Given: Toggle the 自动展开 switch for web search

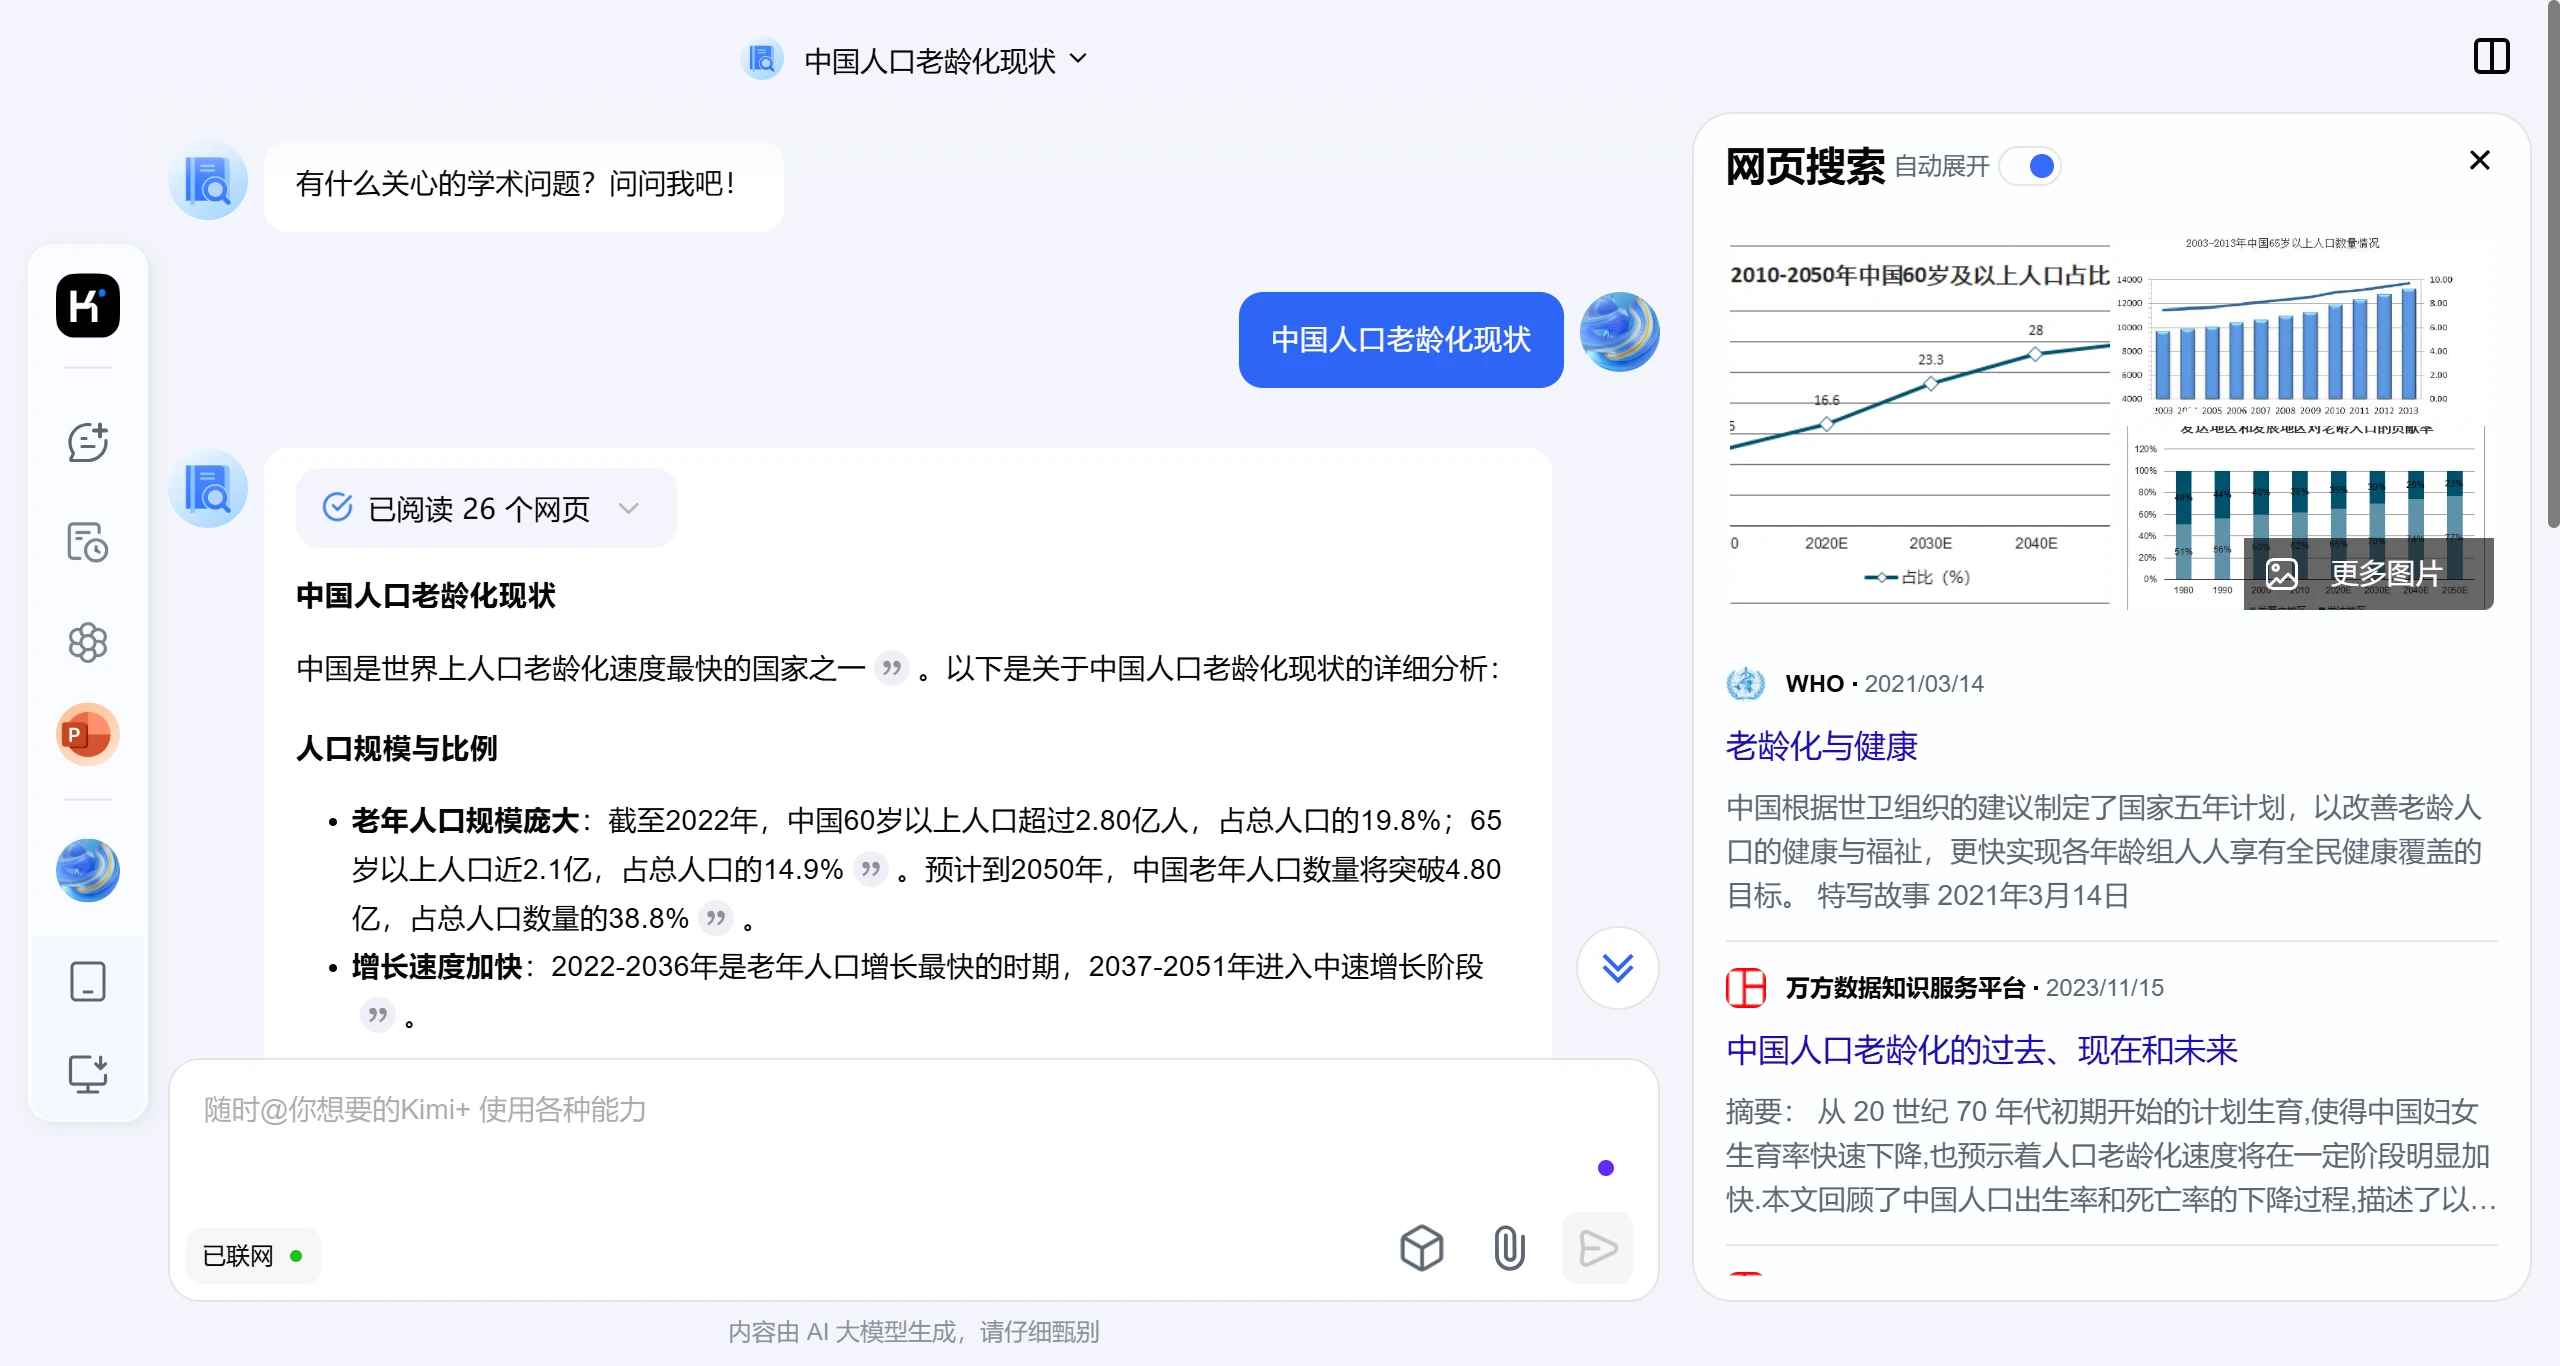Looking at the screenshot, I should 2032,167.
